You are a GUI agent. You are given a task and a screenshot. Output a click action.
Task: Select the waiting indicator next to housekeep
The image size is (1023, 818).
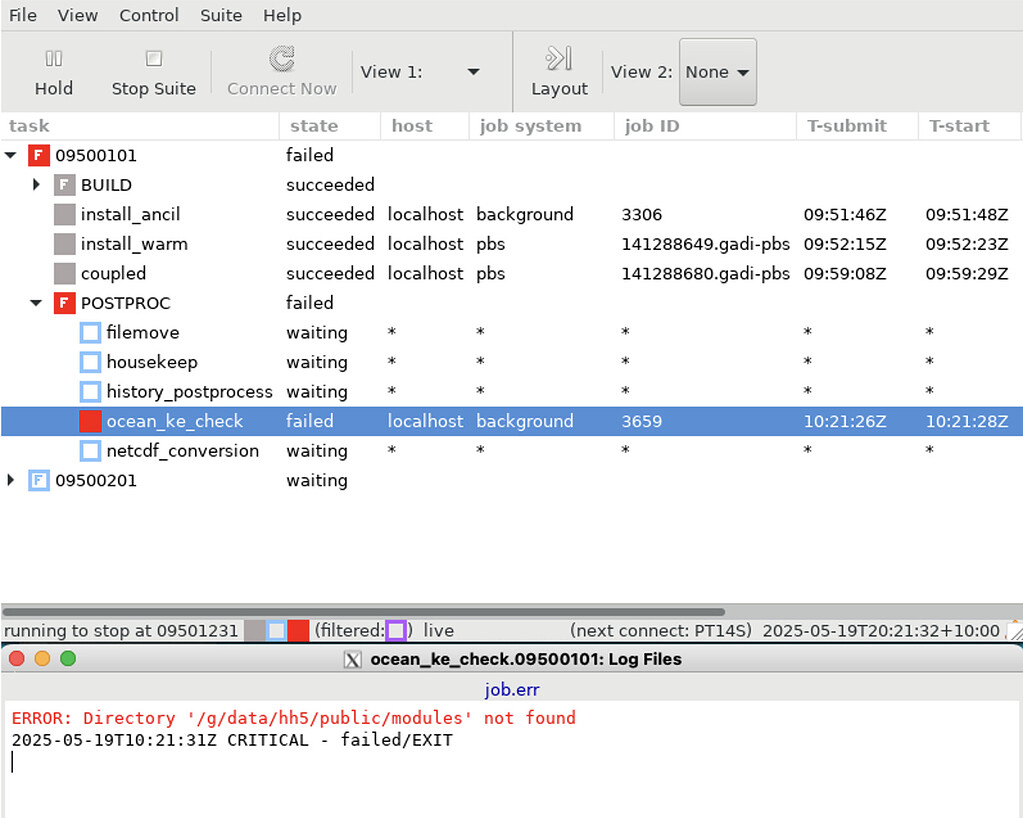[x=89, y=362]
